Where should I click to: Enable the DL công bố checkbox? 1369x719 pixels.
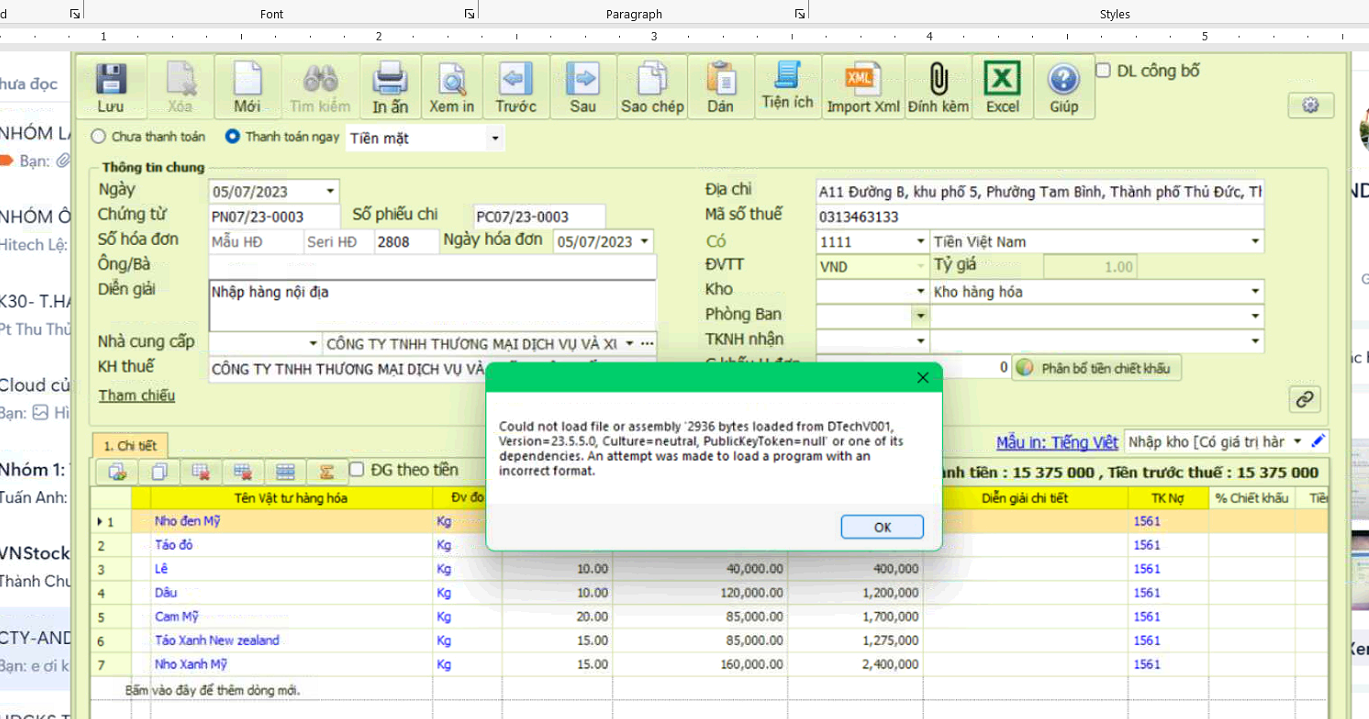coord(1103,71)
